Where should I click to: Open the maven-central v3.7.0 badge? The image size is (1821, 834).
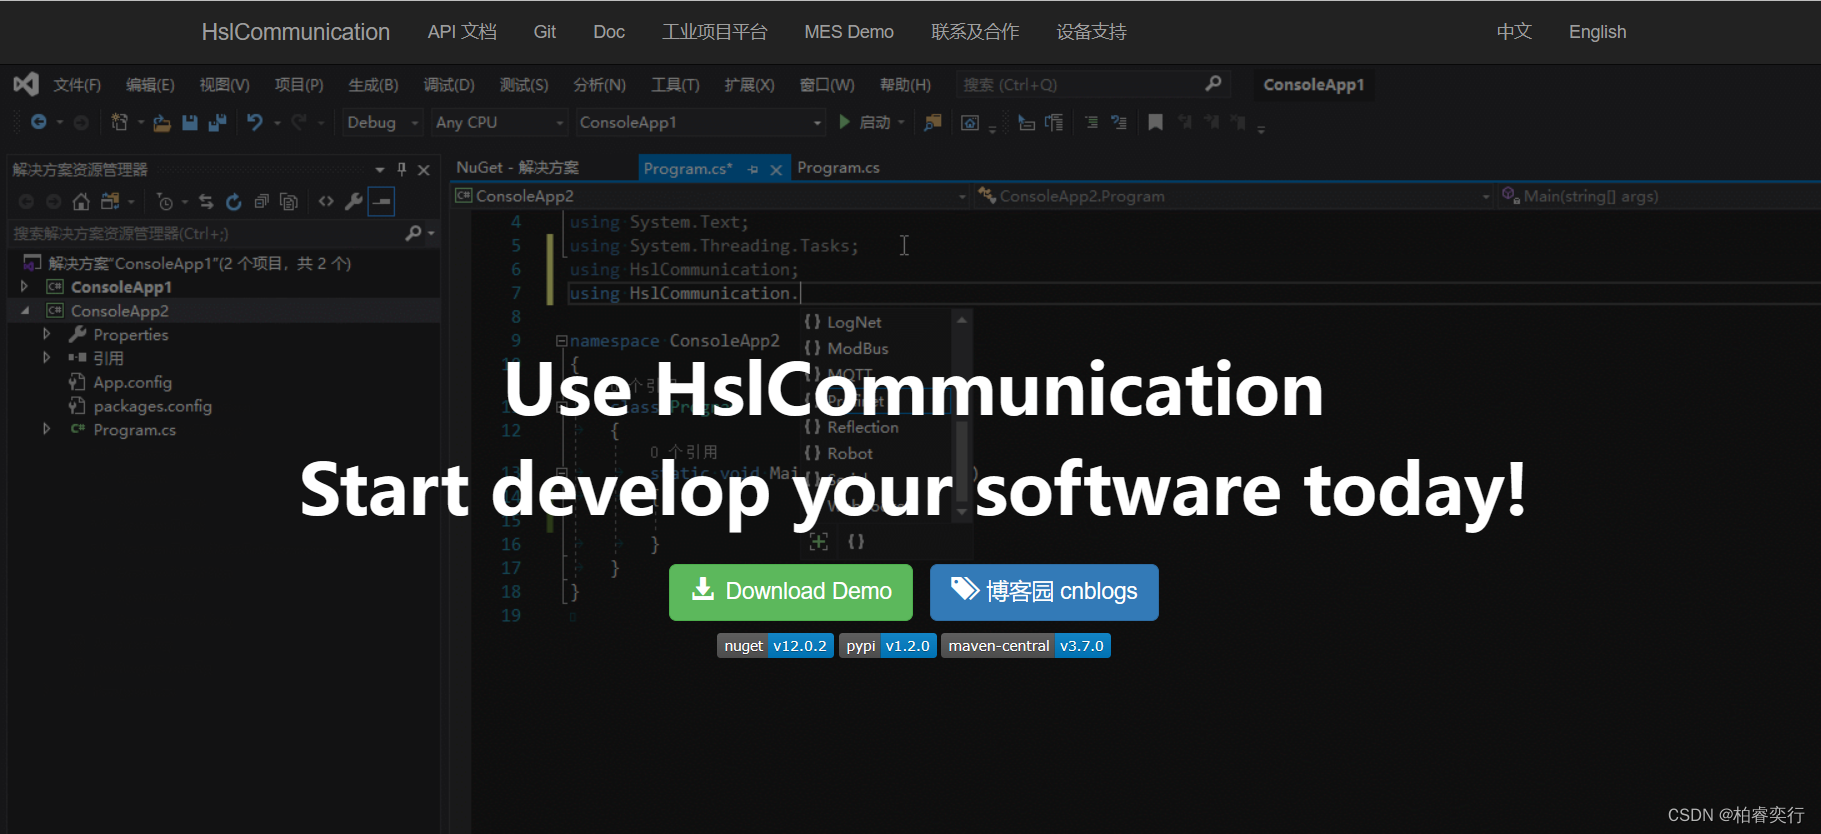tap(1026, 646)
